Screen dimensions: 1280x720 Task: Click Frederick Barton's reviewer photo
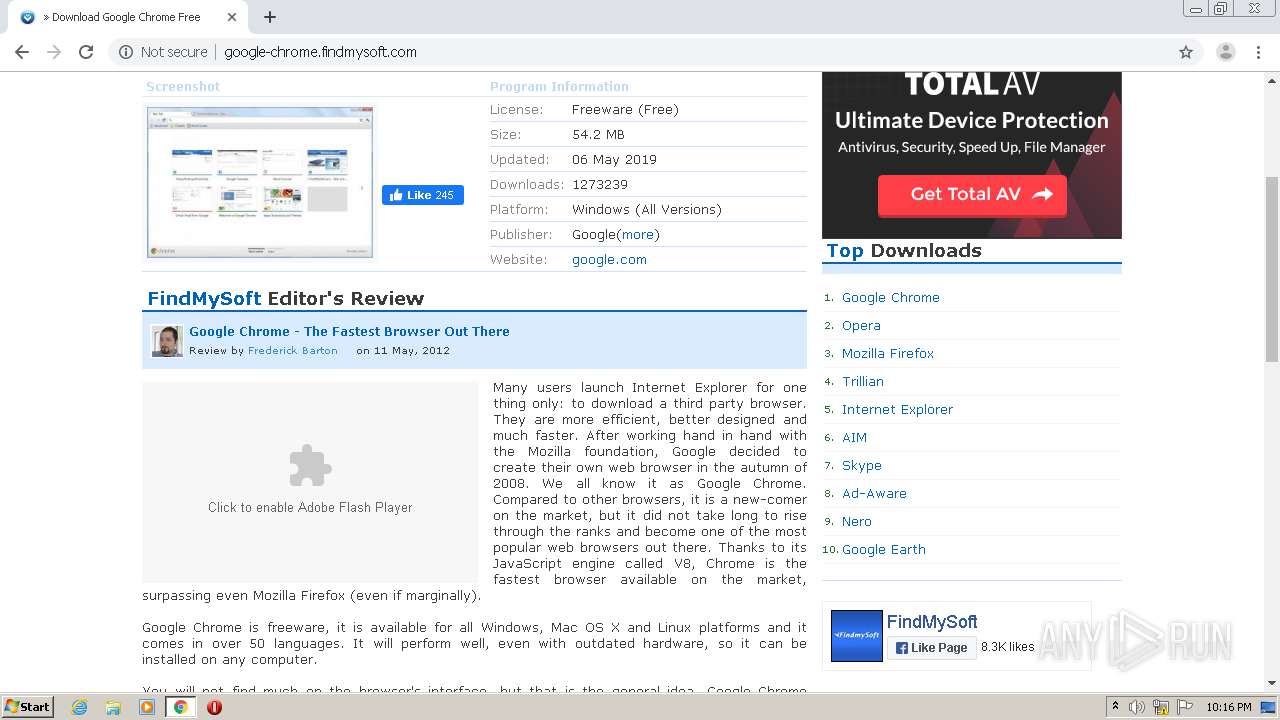pos(167,341)
